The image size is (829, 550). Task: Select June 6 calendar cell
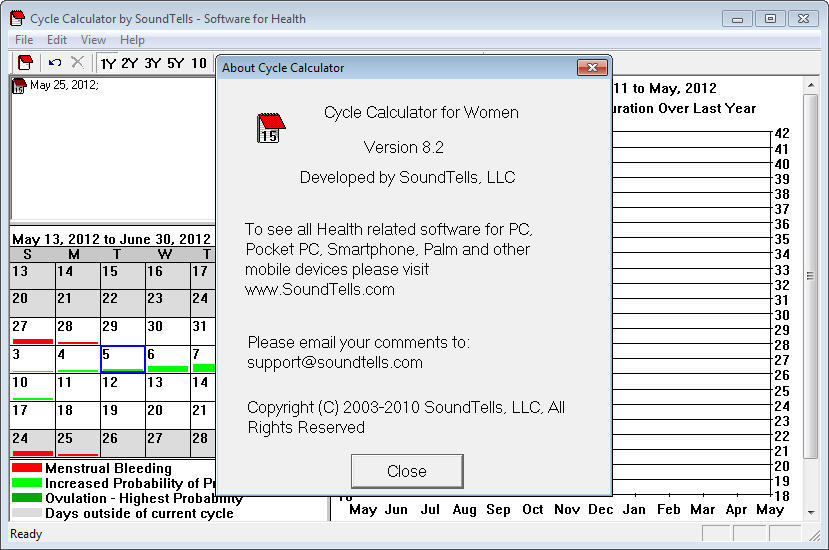click(168, 359)
